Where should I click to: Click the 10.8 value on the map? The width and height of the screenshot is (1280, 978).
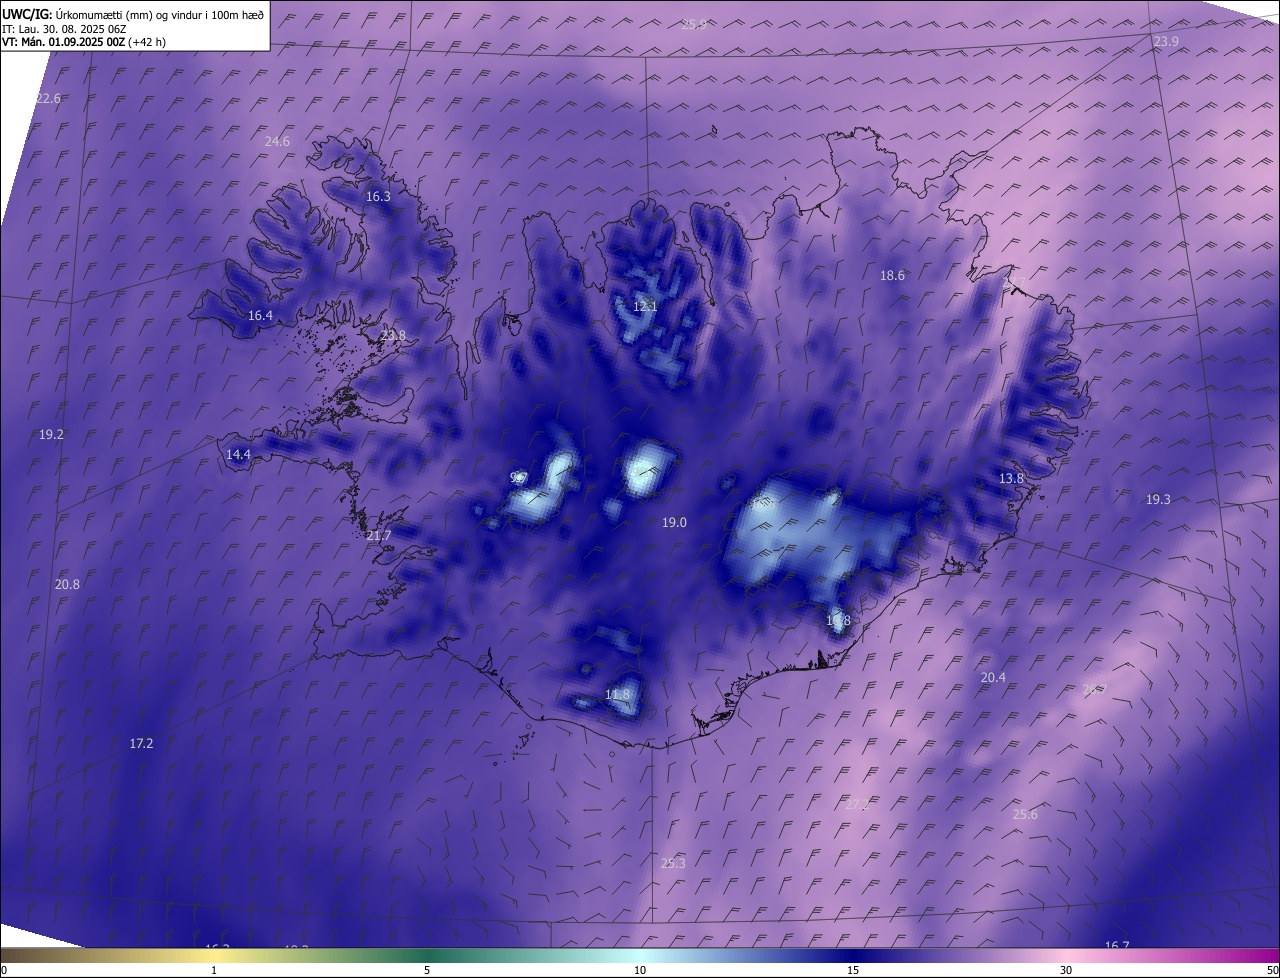click(x=838, y=621)
